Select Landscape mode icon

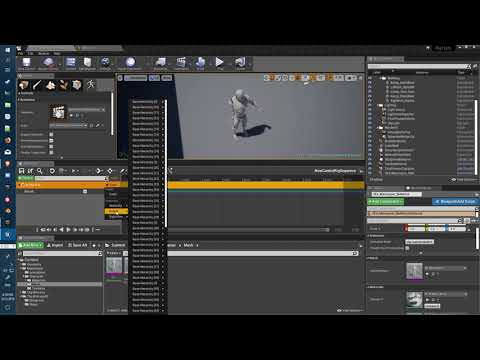(x=50, y=85)
